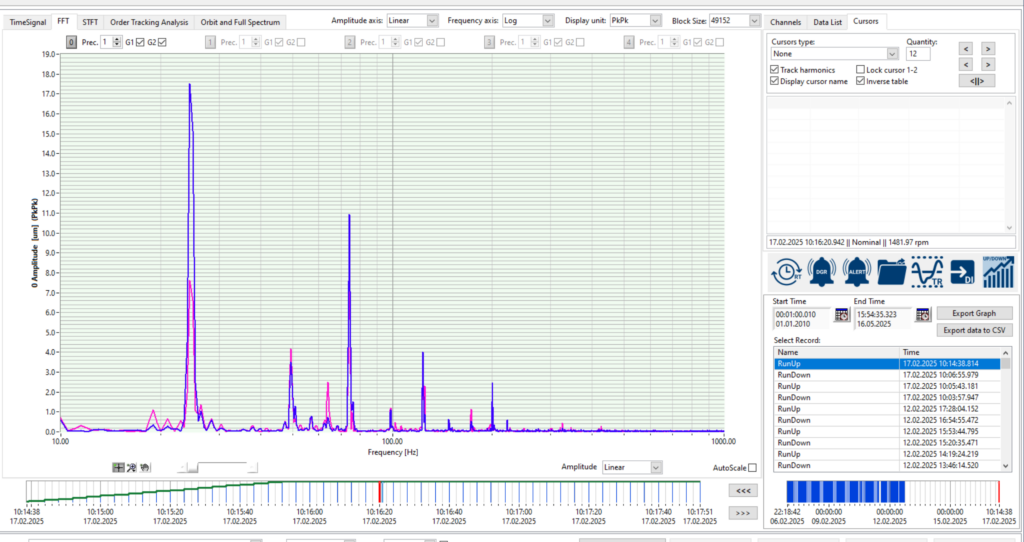Open the Amplitude axis dropdown

[x=412, y=21]
